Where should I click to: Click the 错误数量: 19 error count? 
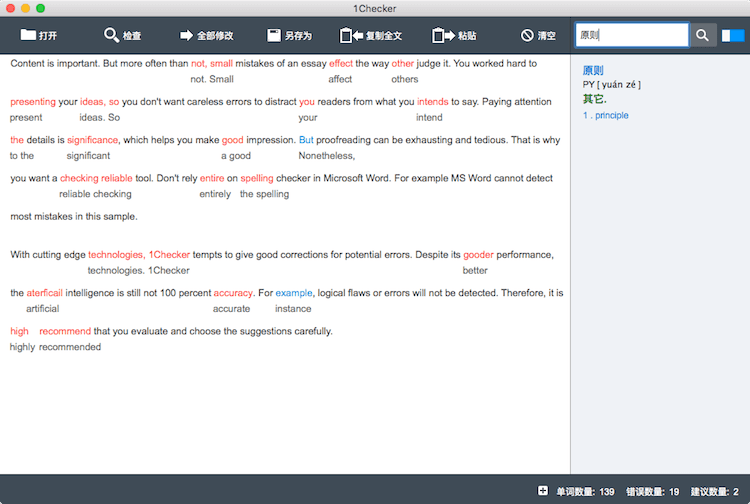coord(652,491)
